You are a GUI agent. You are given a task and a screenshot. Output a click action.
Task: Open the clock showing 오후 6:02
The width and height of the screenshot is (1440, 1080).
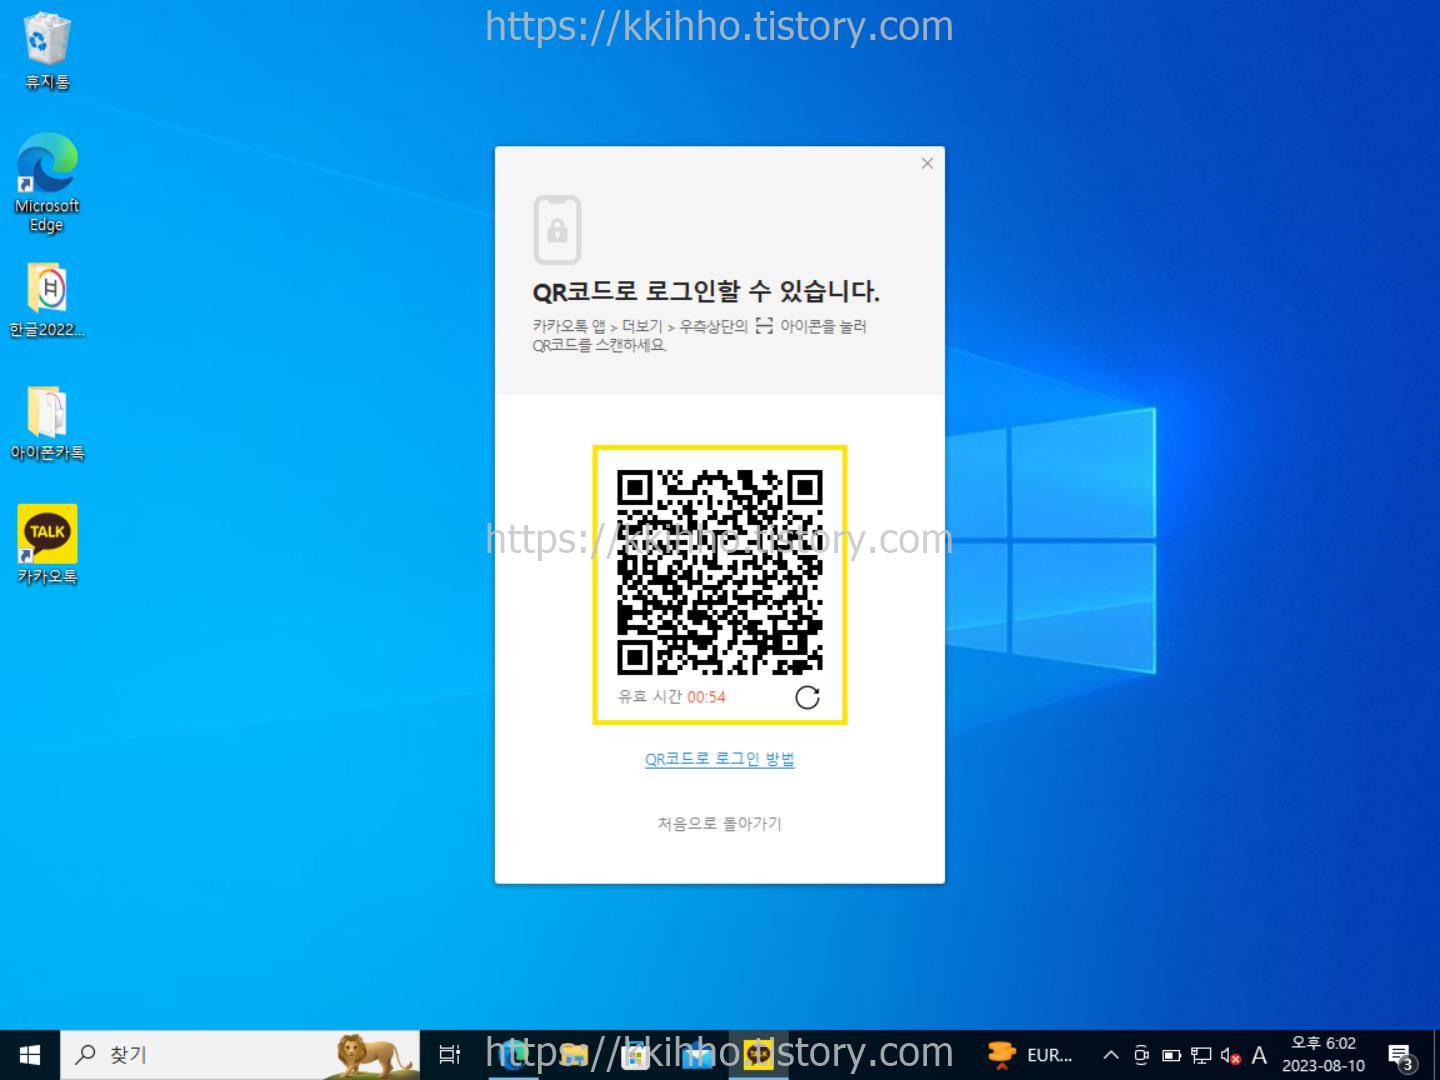pos(1323,1055)
